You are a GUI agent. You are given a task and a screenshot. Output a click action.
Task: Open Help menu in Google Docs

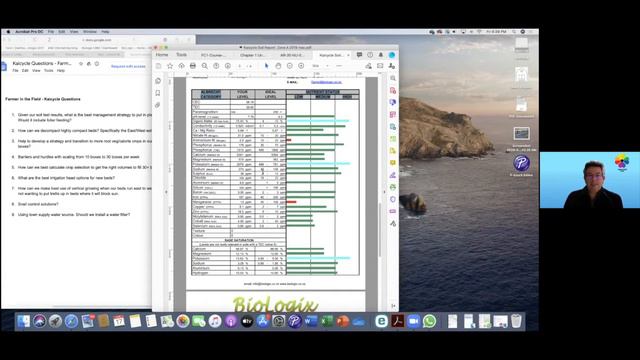point(61,71)
